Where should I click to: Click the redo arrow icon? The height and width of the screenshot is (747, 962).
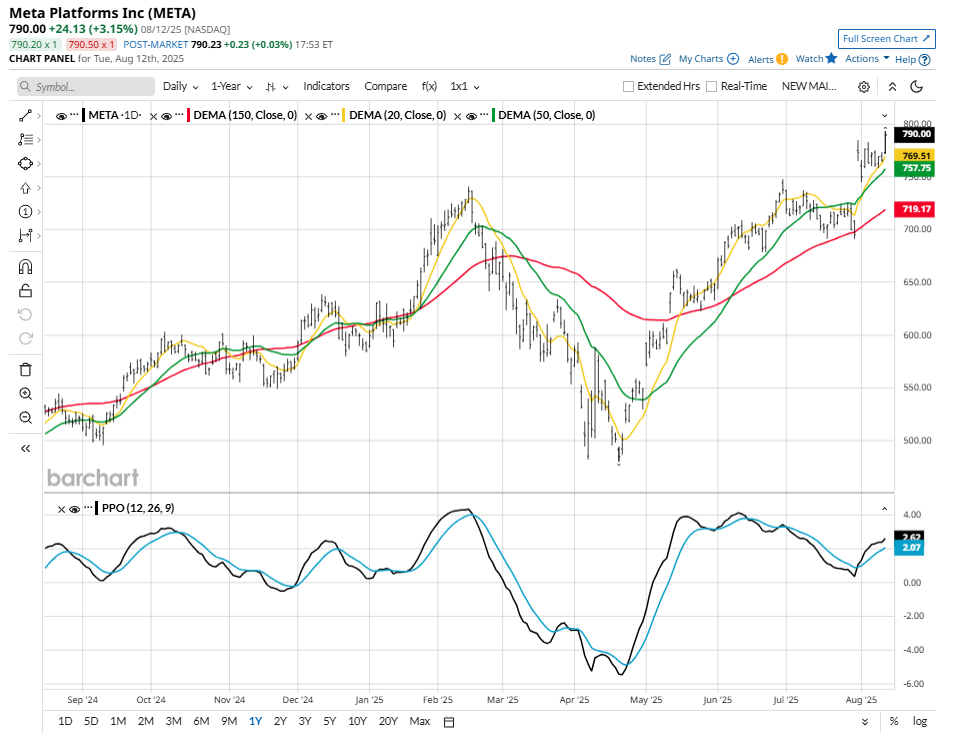click(x=25, y=339)
